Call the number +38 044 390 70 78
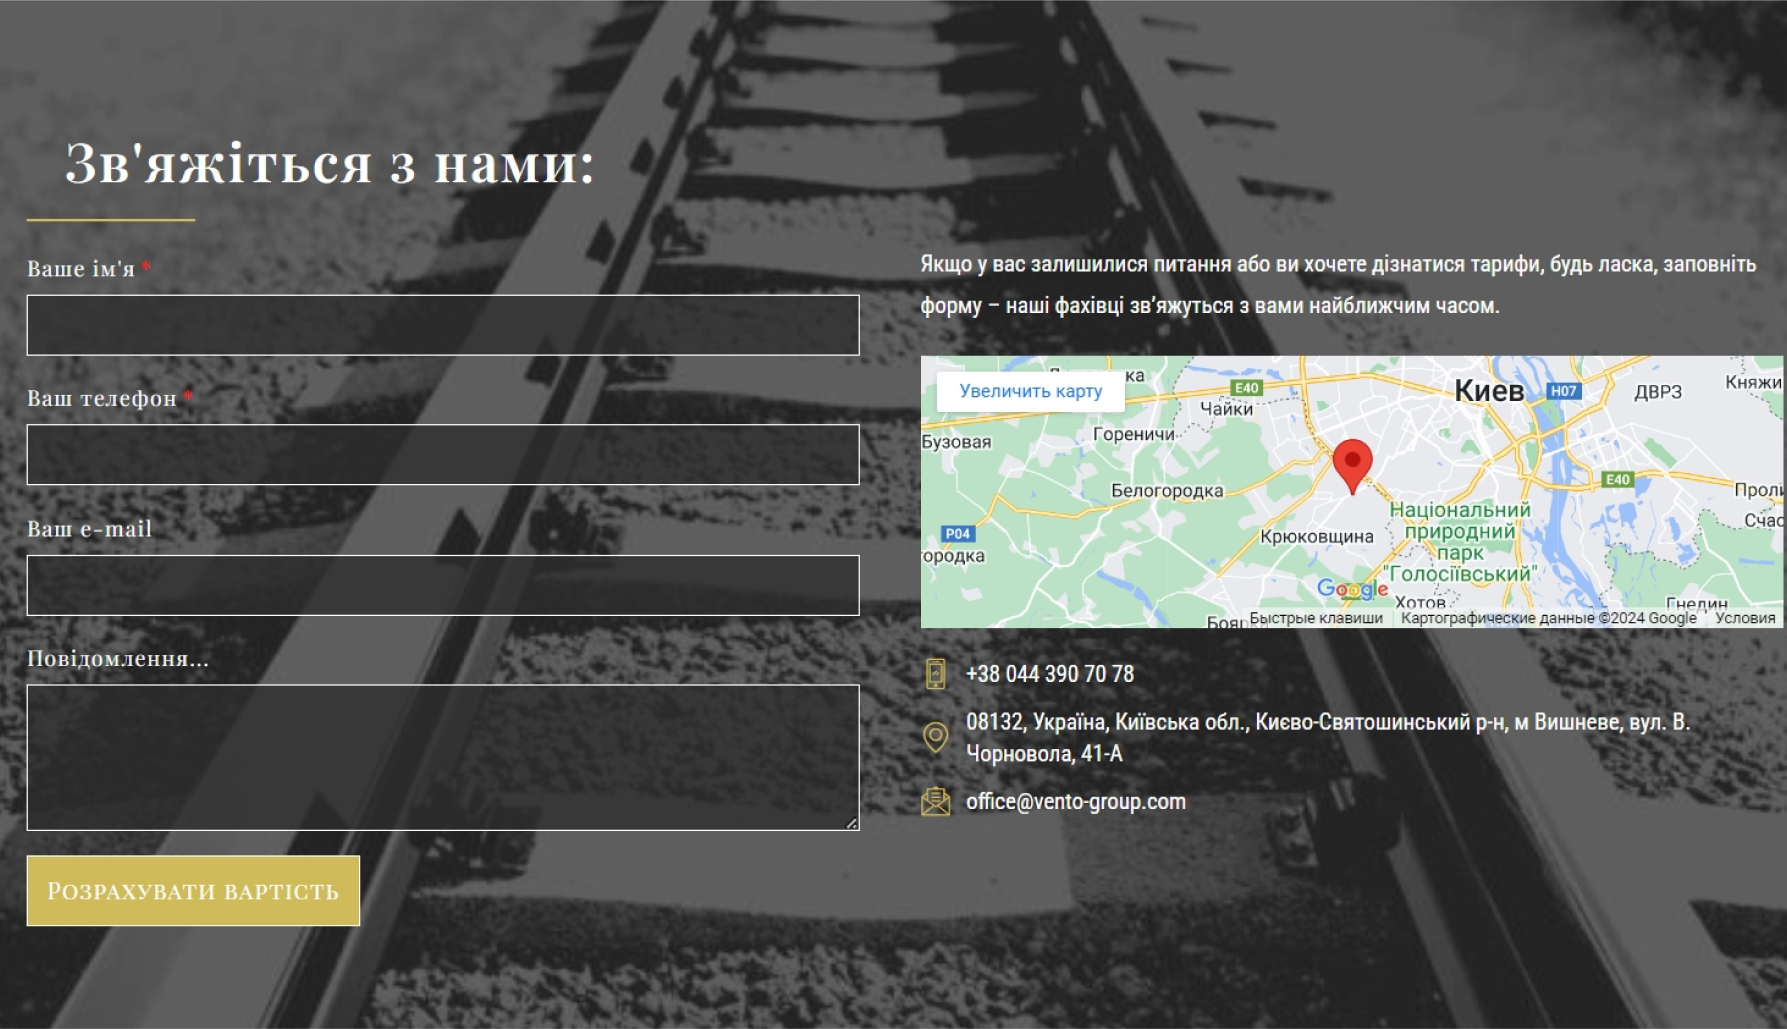This screenshot has height=1029, width=1787. (x=1050, y=674)
